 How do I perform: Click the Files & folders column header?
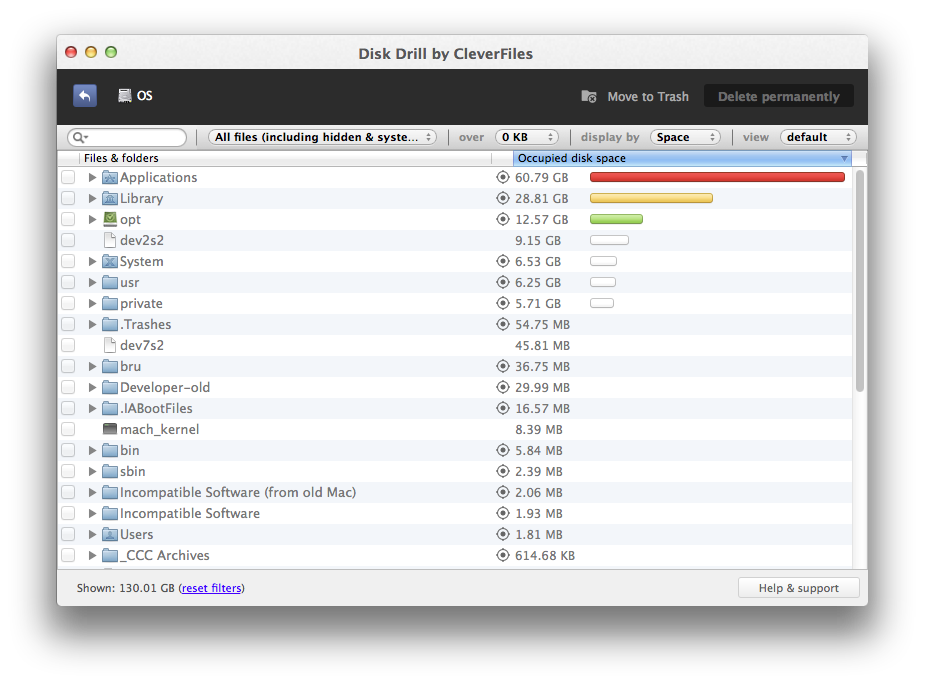(286, 158)
